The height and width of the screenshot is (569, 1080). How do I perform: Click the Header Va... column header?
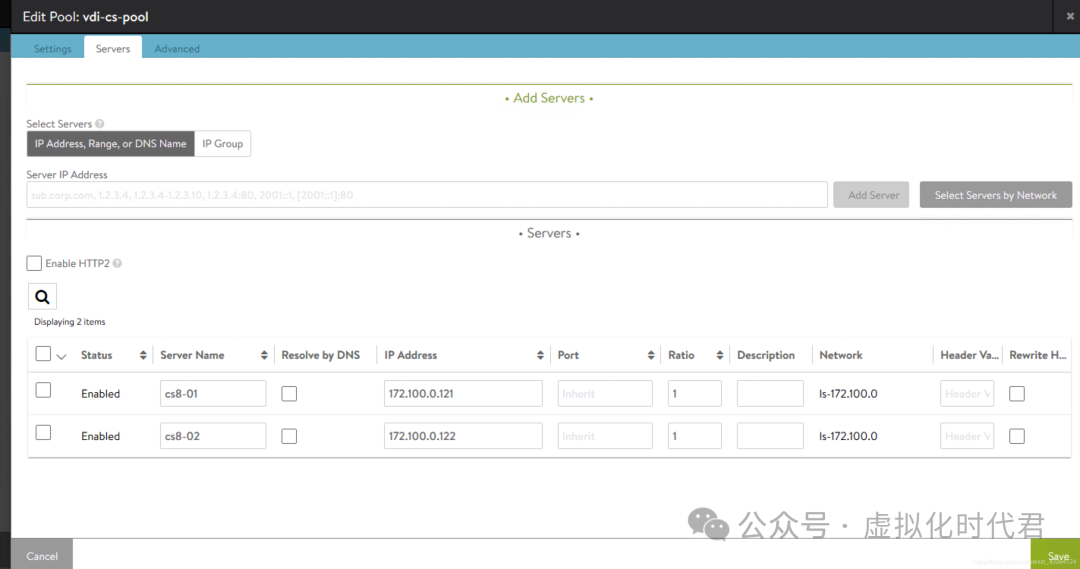coord(969,355)
